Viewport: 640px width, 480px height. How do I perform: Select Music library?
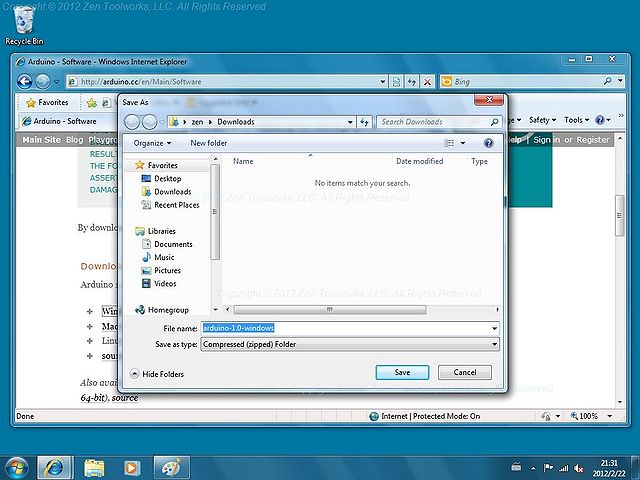pos(164,257)
